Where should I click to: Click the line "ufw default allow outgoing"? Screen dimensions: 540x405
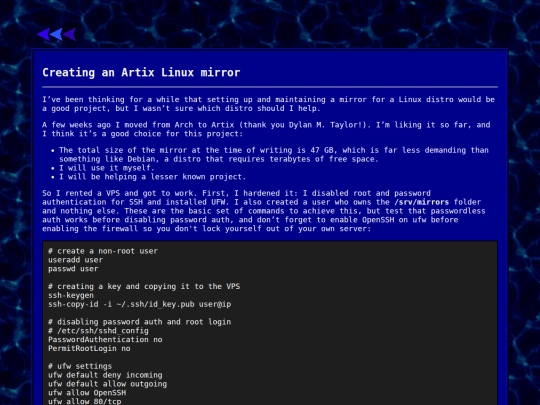pos(107,384)
